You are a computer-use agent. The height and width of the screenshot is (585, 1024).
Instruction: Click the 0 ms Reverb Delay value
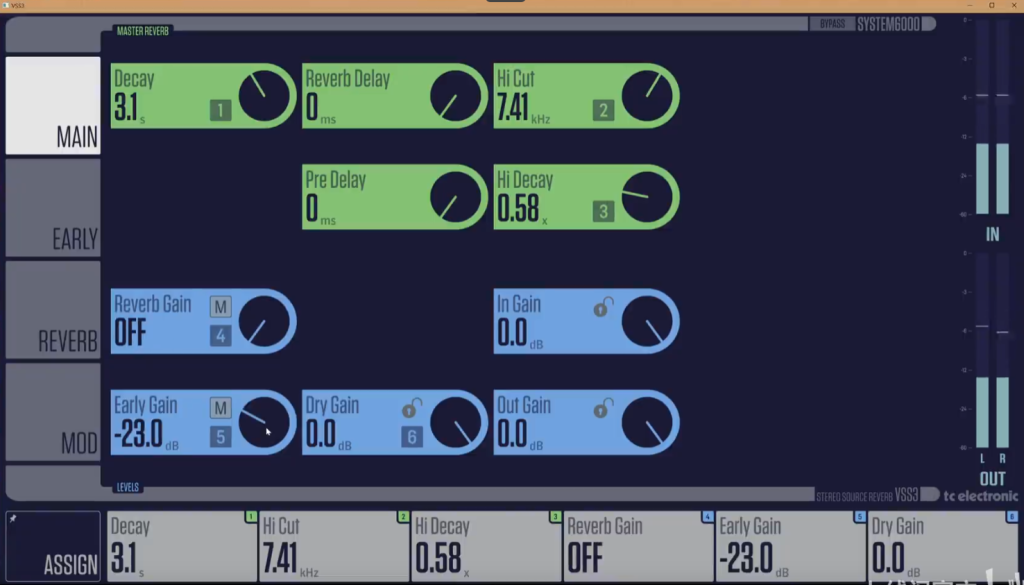tap(321, 108)
